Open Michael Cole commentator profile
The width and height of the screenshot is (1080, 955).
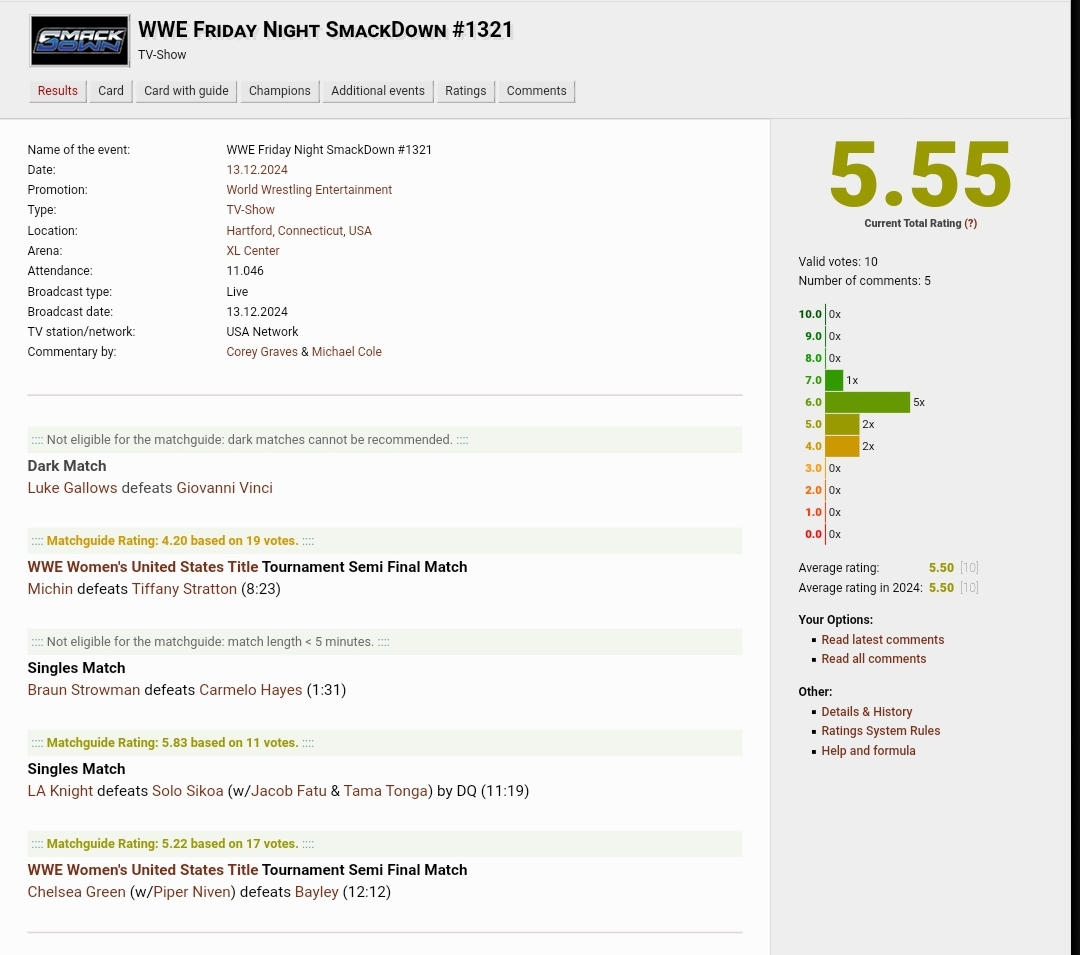pyautogui.click(x=346, y=352)
